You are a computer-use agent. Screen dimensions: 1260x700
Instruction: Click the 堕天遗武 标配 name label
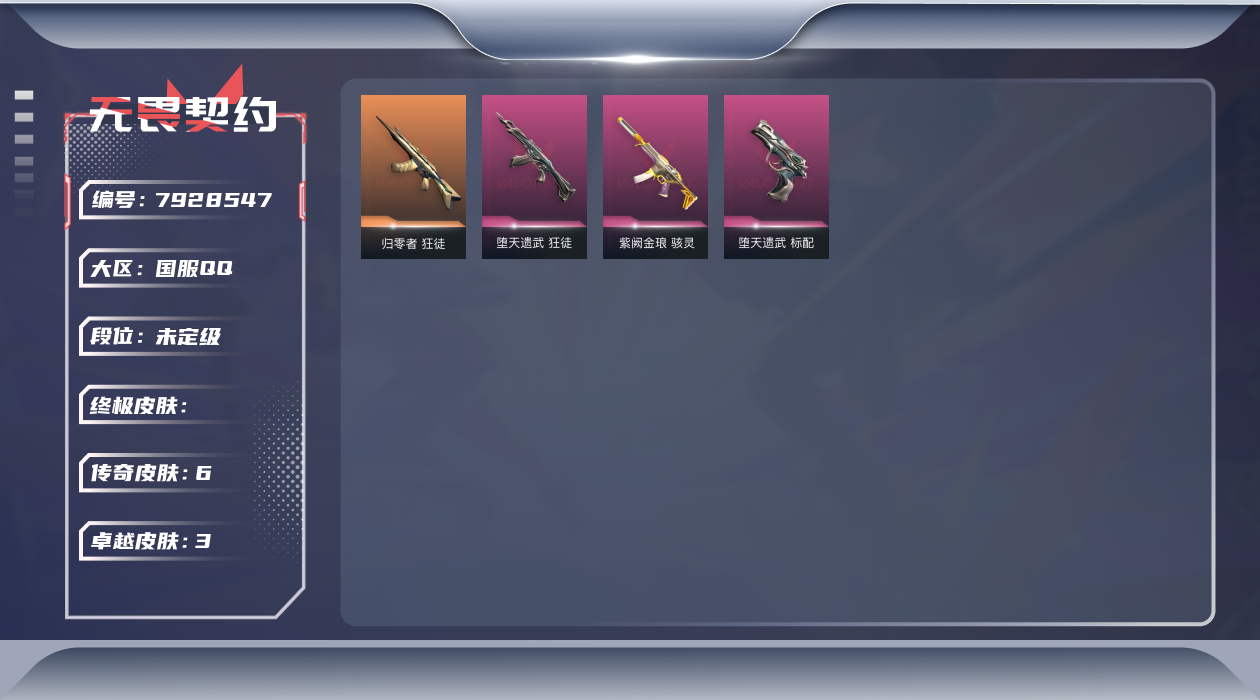(776, 243)
